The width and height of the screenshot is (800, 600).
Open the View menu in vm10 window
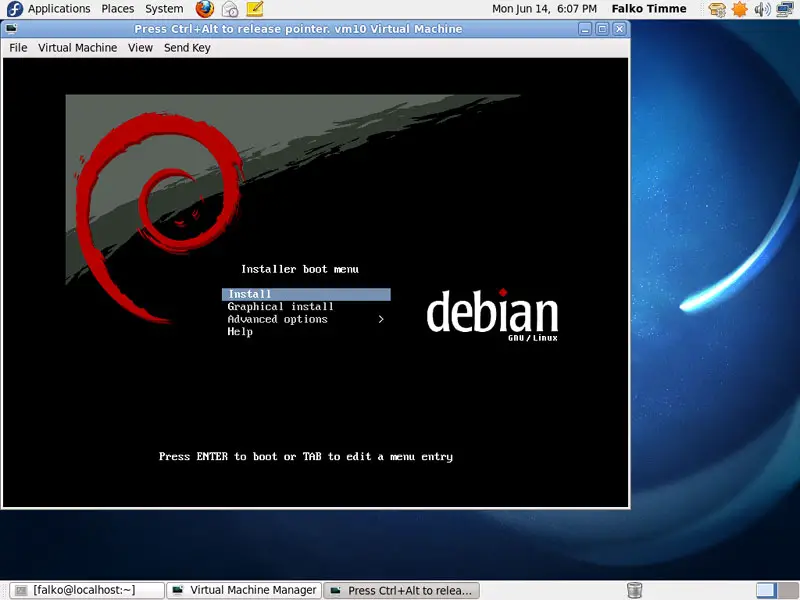pyautogui.click(x=140, y=48)
